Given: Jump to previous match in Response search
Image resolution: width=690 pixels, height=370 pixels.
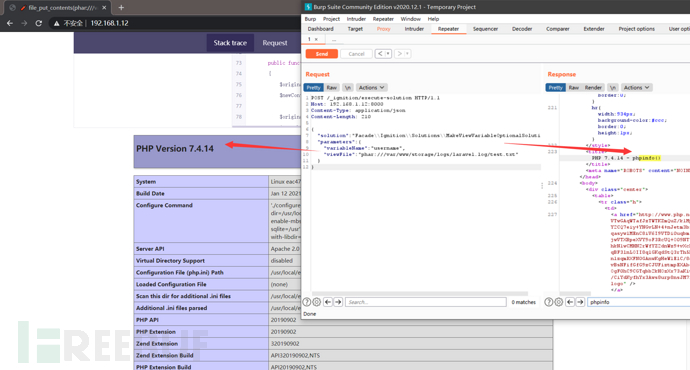Looking at the screenshot, I should coord(570,302).
